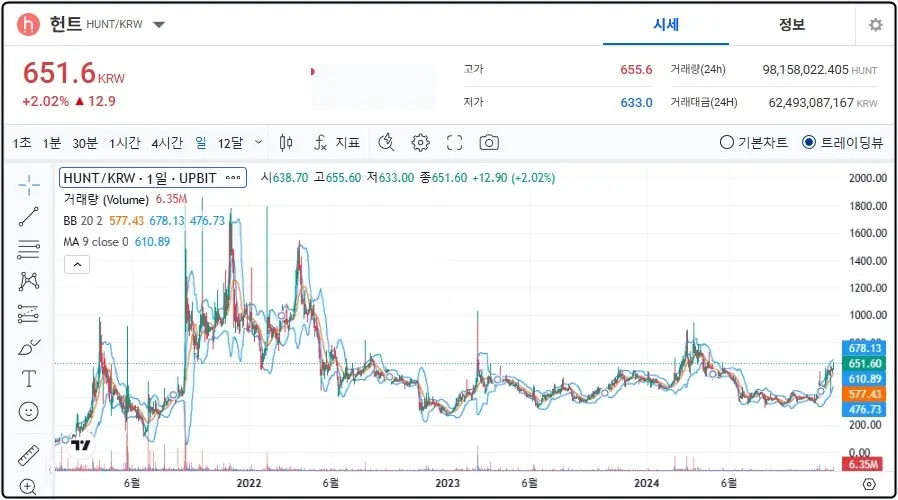Click the 고가 655.6 high value

click(x=636, y=70)
